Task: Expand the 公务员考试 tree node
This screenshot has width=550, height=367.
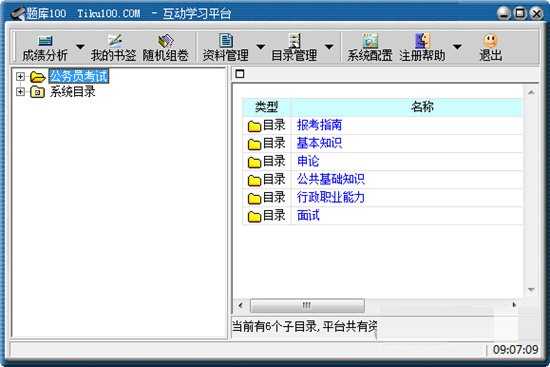Action: 20,76
